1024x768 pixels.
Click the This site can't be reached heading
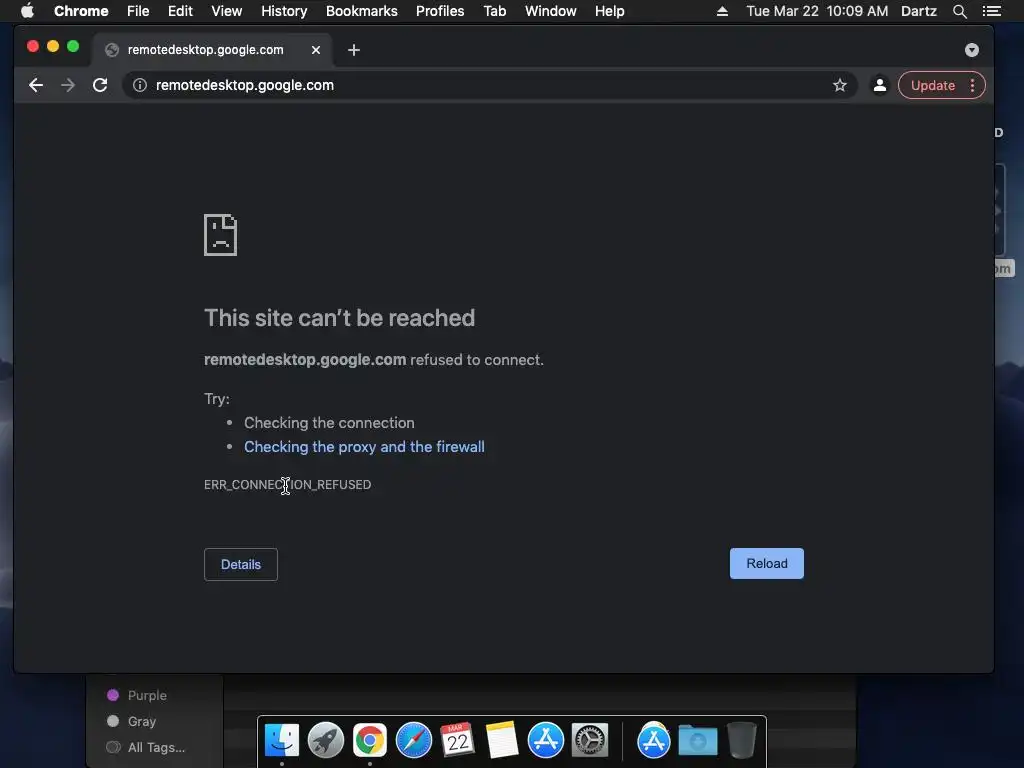(340, 318)
